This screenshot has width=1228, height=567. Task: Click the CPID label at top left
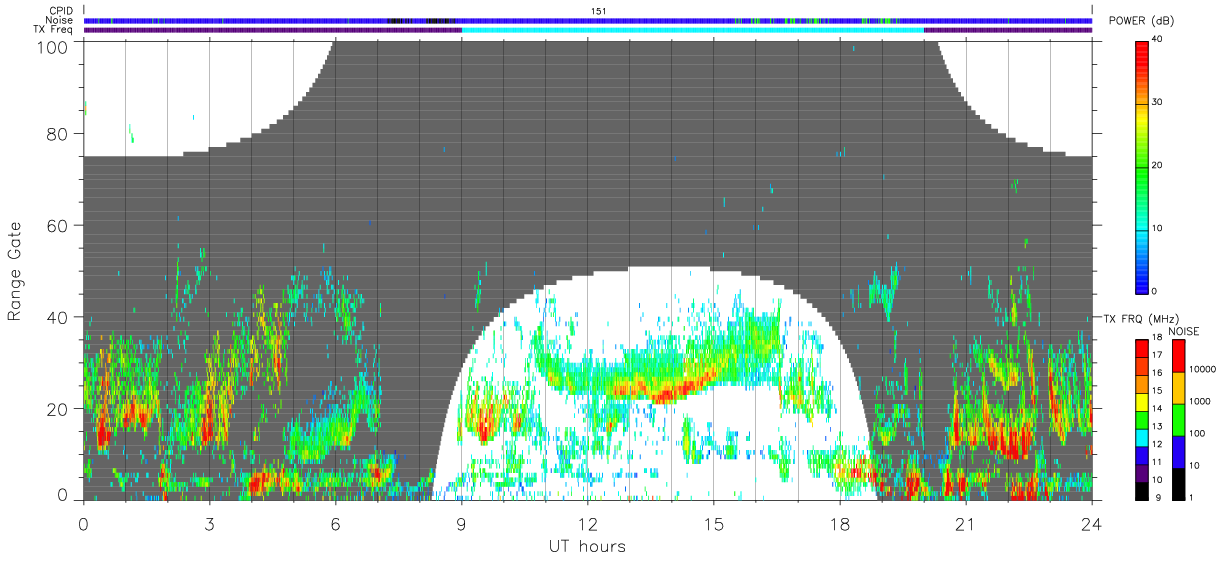click(x=61, y=11)
